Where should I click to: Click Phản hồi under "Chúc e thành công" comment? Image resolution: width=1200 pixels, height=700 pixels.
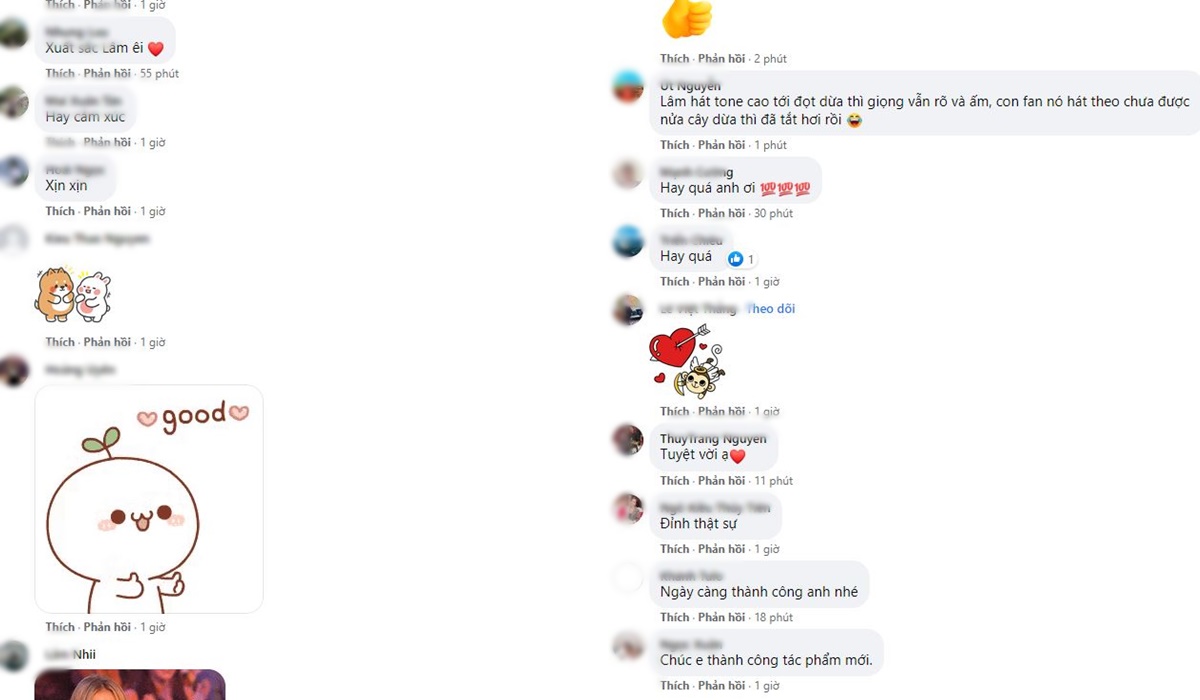(x=722, y=686)
